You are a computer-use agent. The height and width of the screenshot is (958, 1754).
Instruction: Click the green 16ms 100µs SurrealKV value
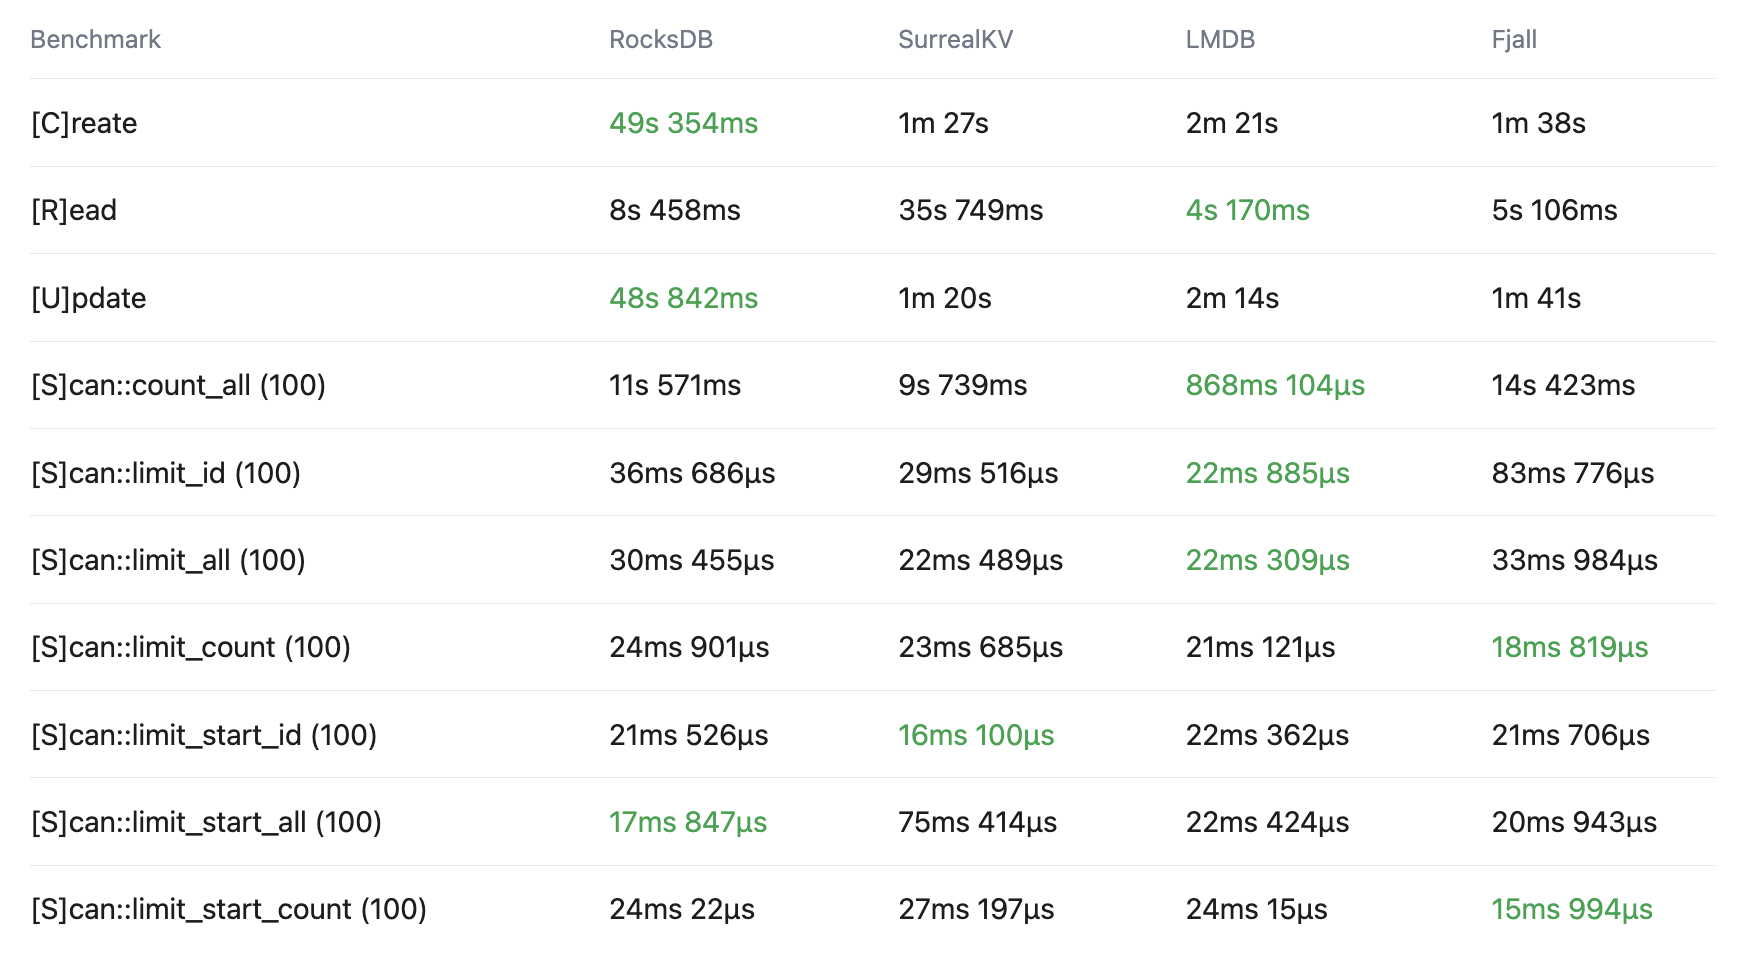[976, 735]
